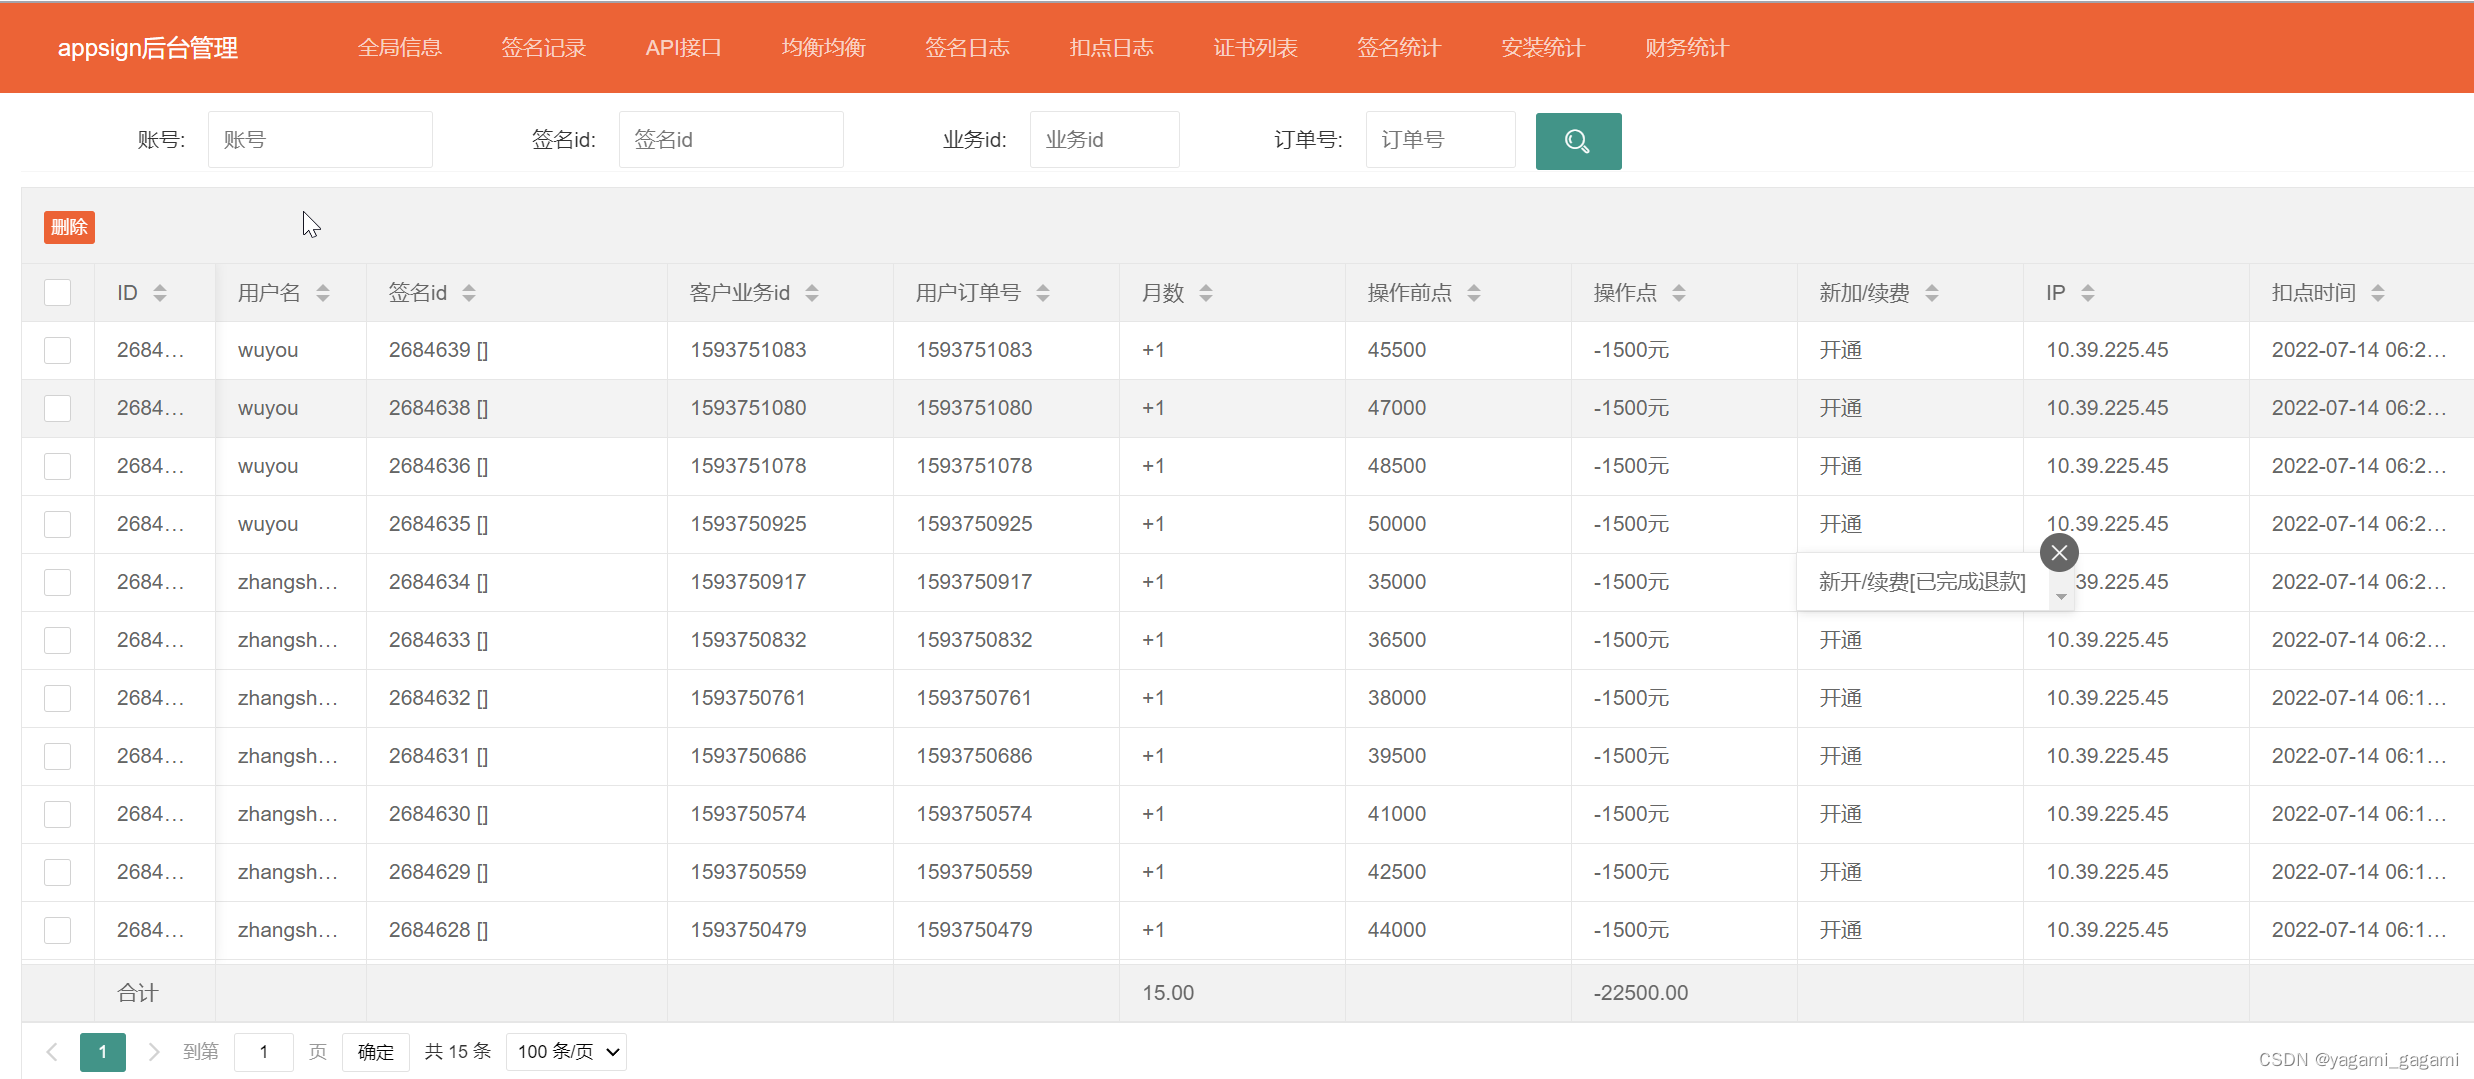
Task: Check row with 签名id 2684629
Action: coord(58,872)
